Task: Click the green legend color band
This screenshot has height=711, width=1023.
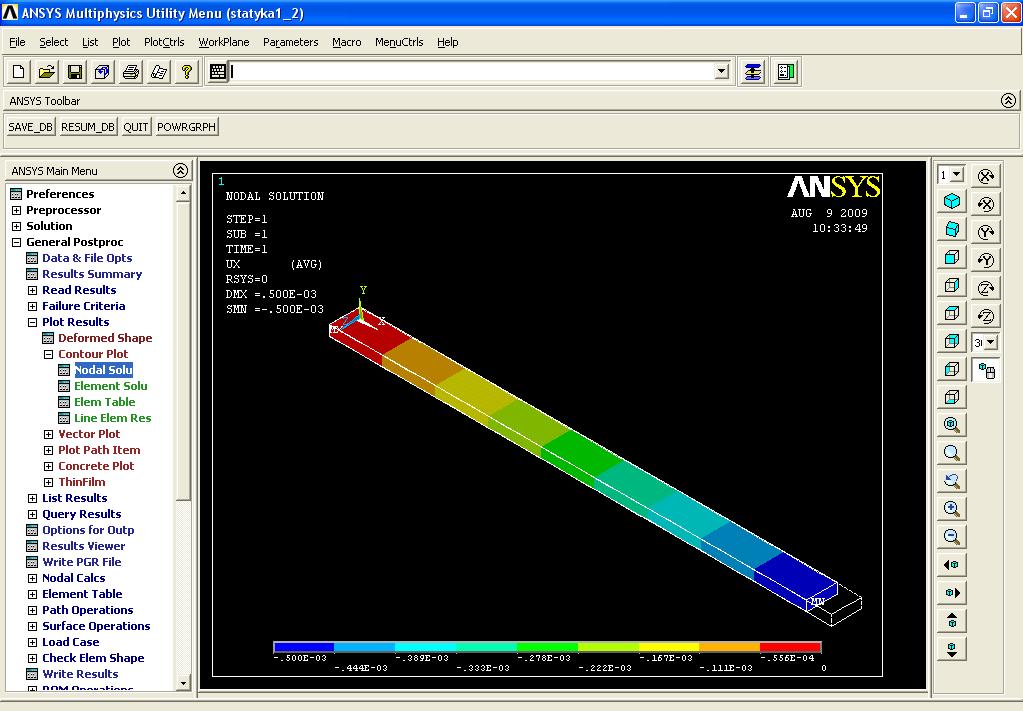Action: click(547, 647)
